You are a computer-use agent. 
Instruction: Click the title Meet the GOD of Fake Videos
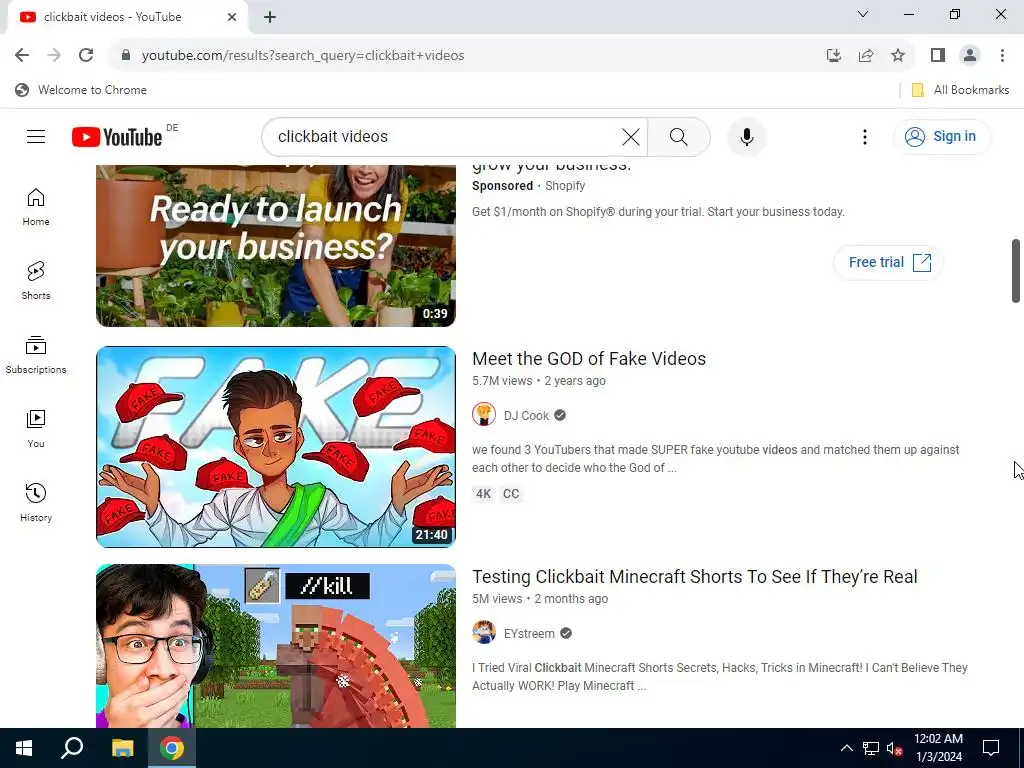[589, 359]
